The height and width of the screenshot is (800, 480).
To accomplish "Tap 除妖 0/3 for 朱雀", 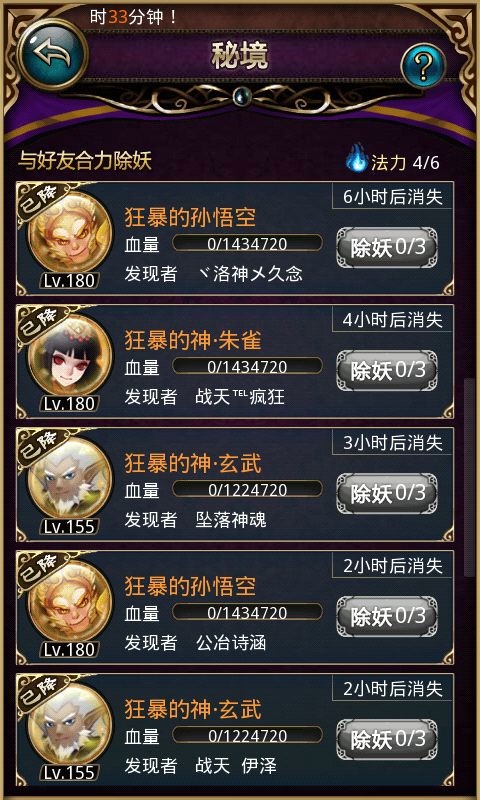I will pos(387,370).
